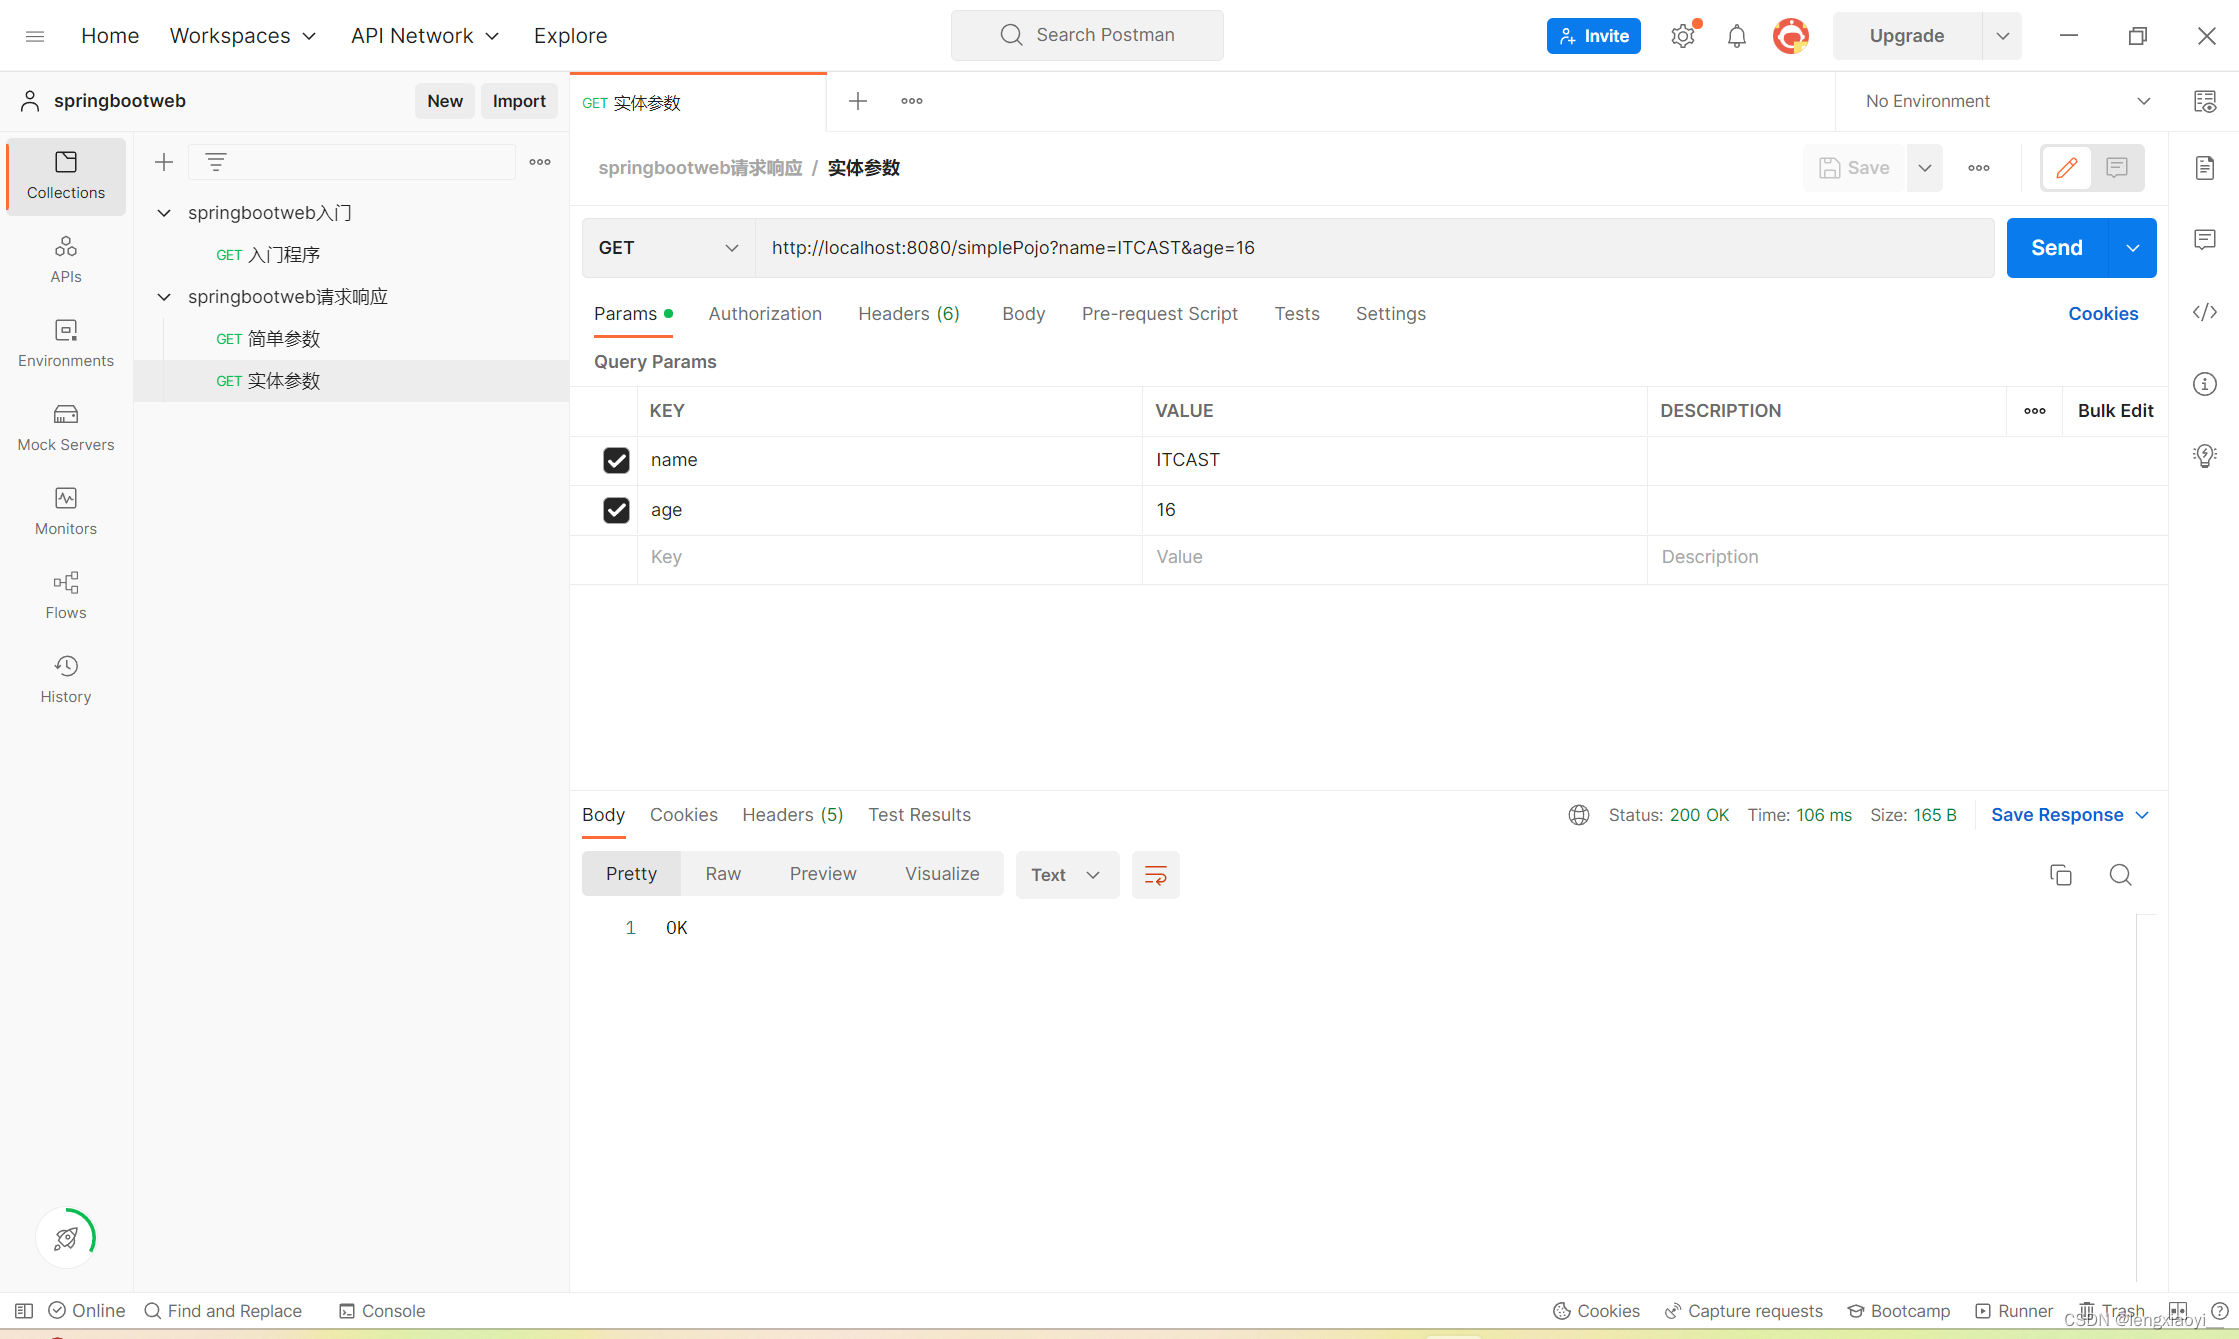Screen dimensions: 2239x1339
Task: Click the request URL input field
Action: point(1375,248)
